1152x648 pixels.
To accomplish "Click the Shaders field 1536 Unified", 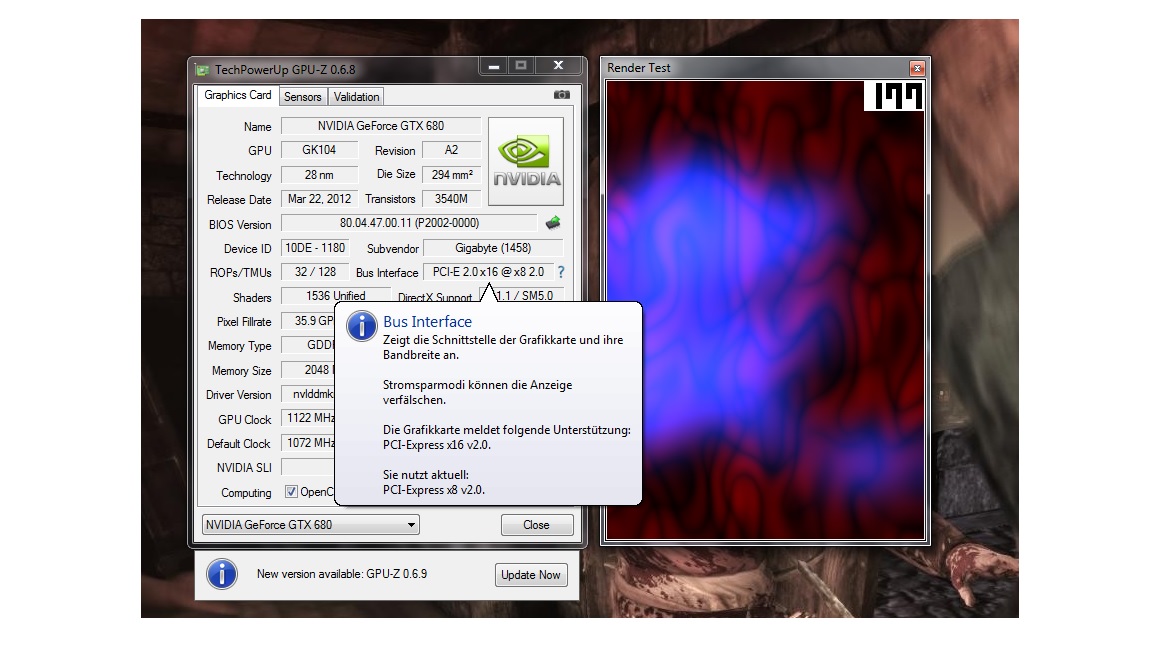I will click(336, 295).
